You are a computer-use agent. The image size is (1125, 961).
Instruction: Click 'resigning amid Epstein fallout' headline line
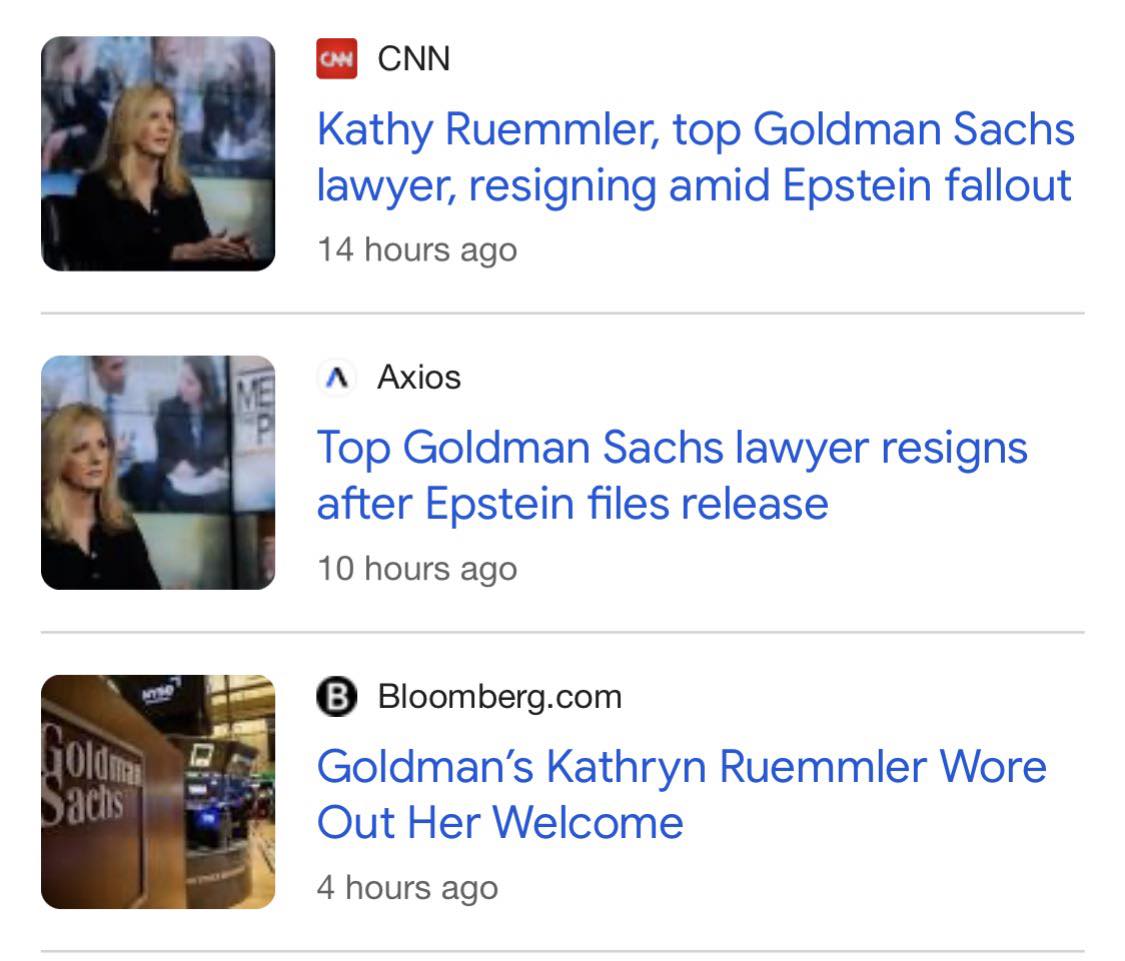(x=694, y=186)
